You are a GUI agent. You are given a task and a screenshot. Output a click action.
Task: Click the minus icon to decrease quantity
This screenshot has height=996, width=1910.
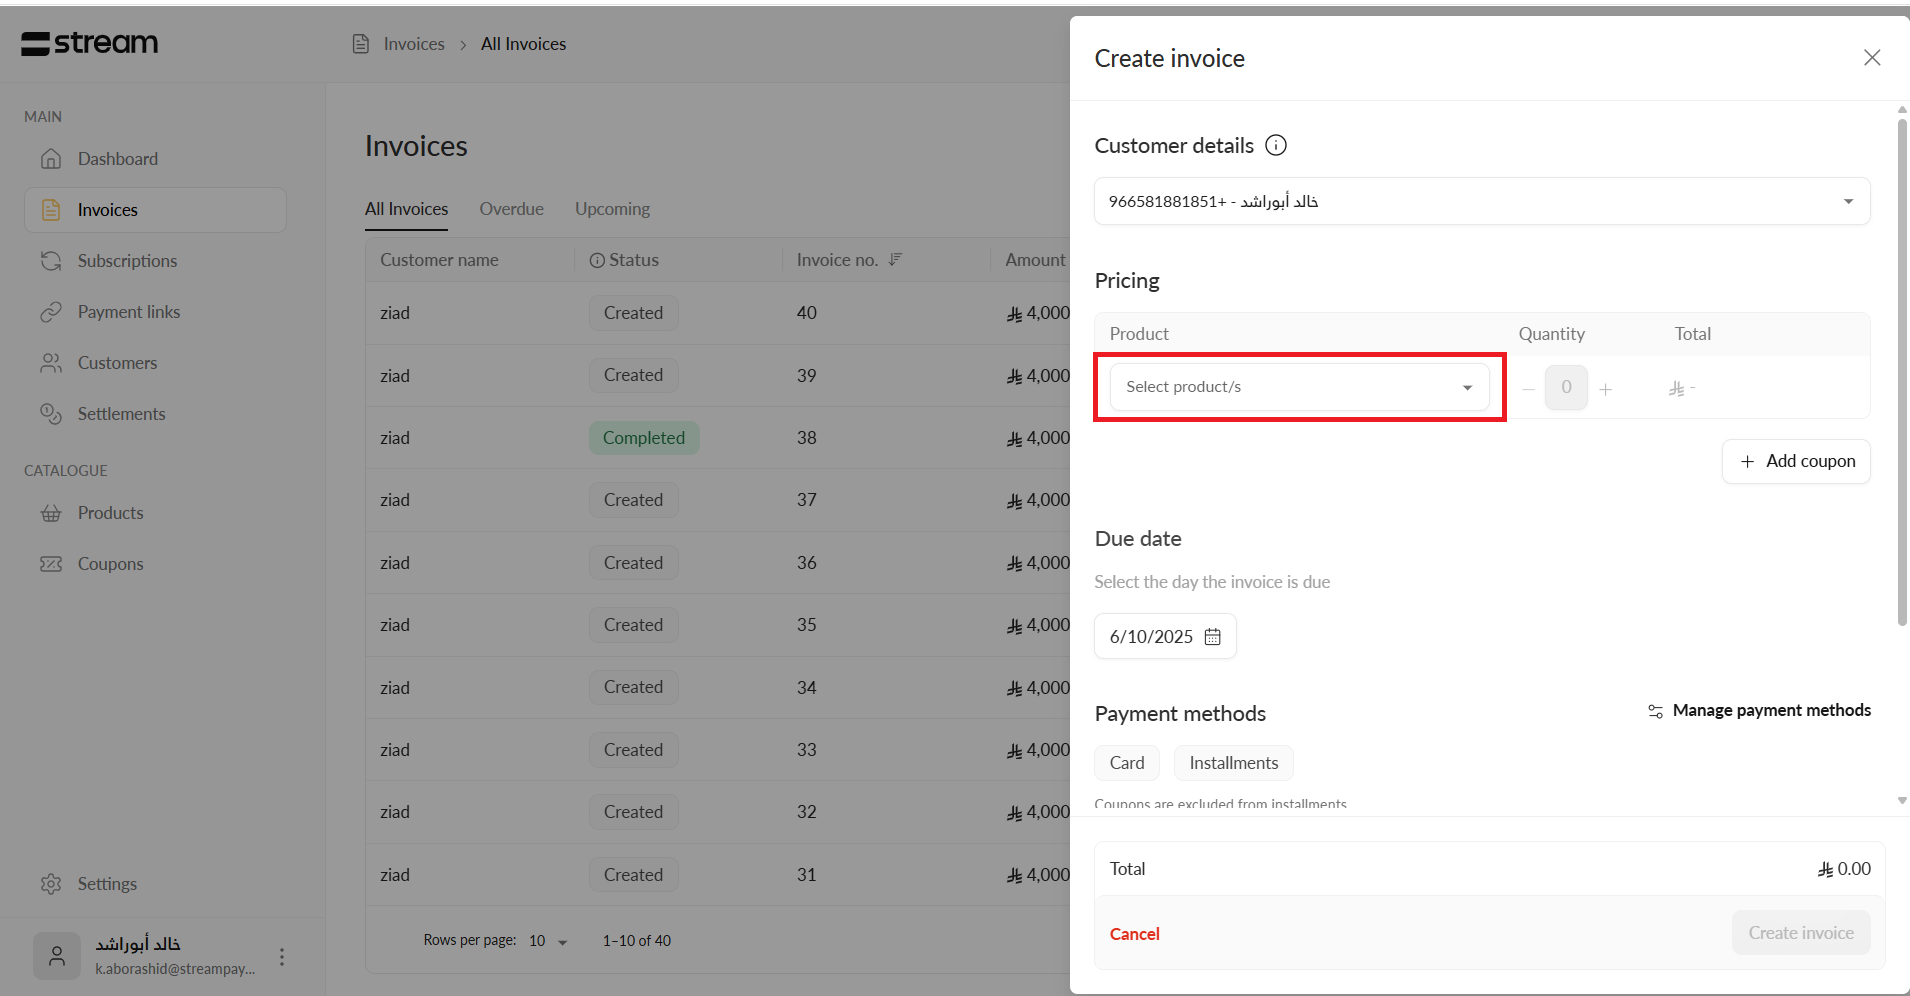1528,389
